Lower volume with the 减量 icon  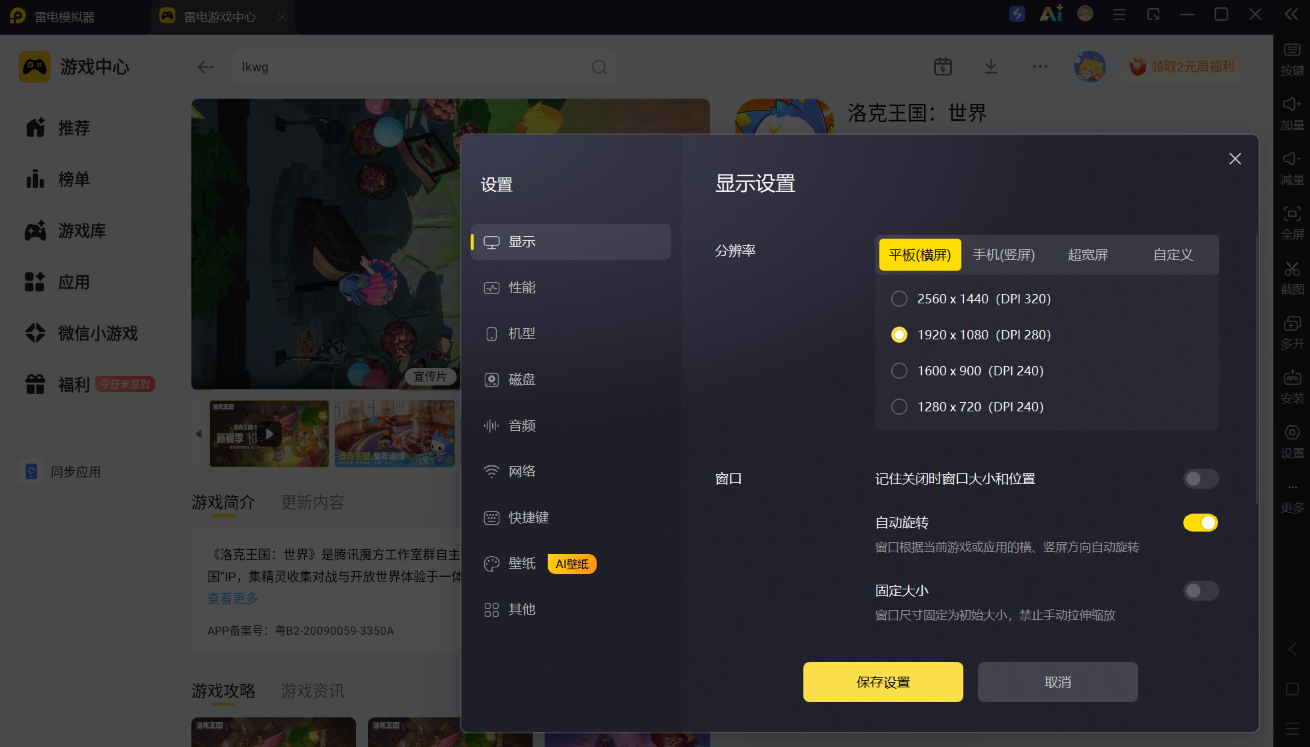click(1292, 167)
